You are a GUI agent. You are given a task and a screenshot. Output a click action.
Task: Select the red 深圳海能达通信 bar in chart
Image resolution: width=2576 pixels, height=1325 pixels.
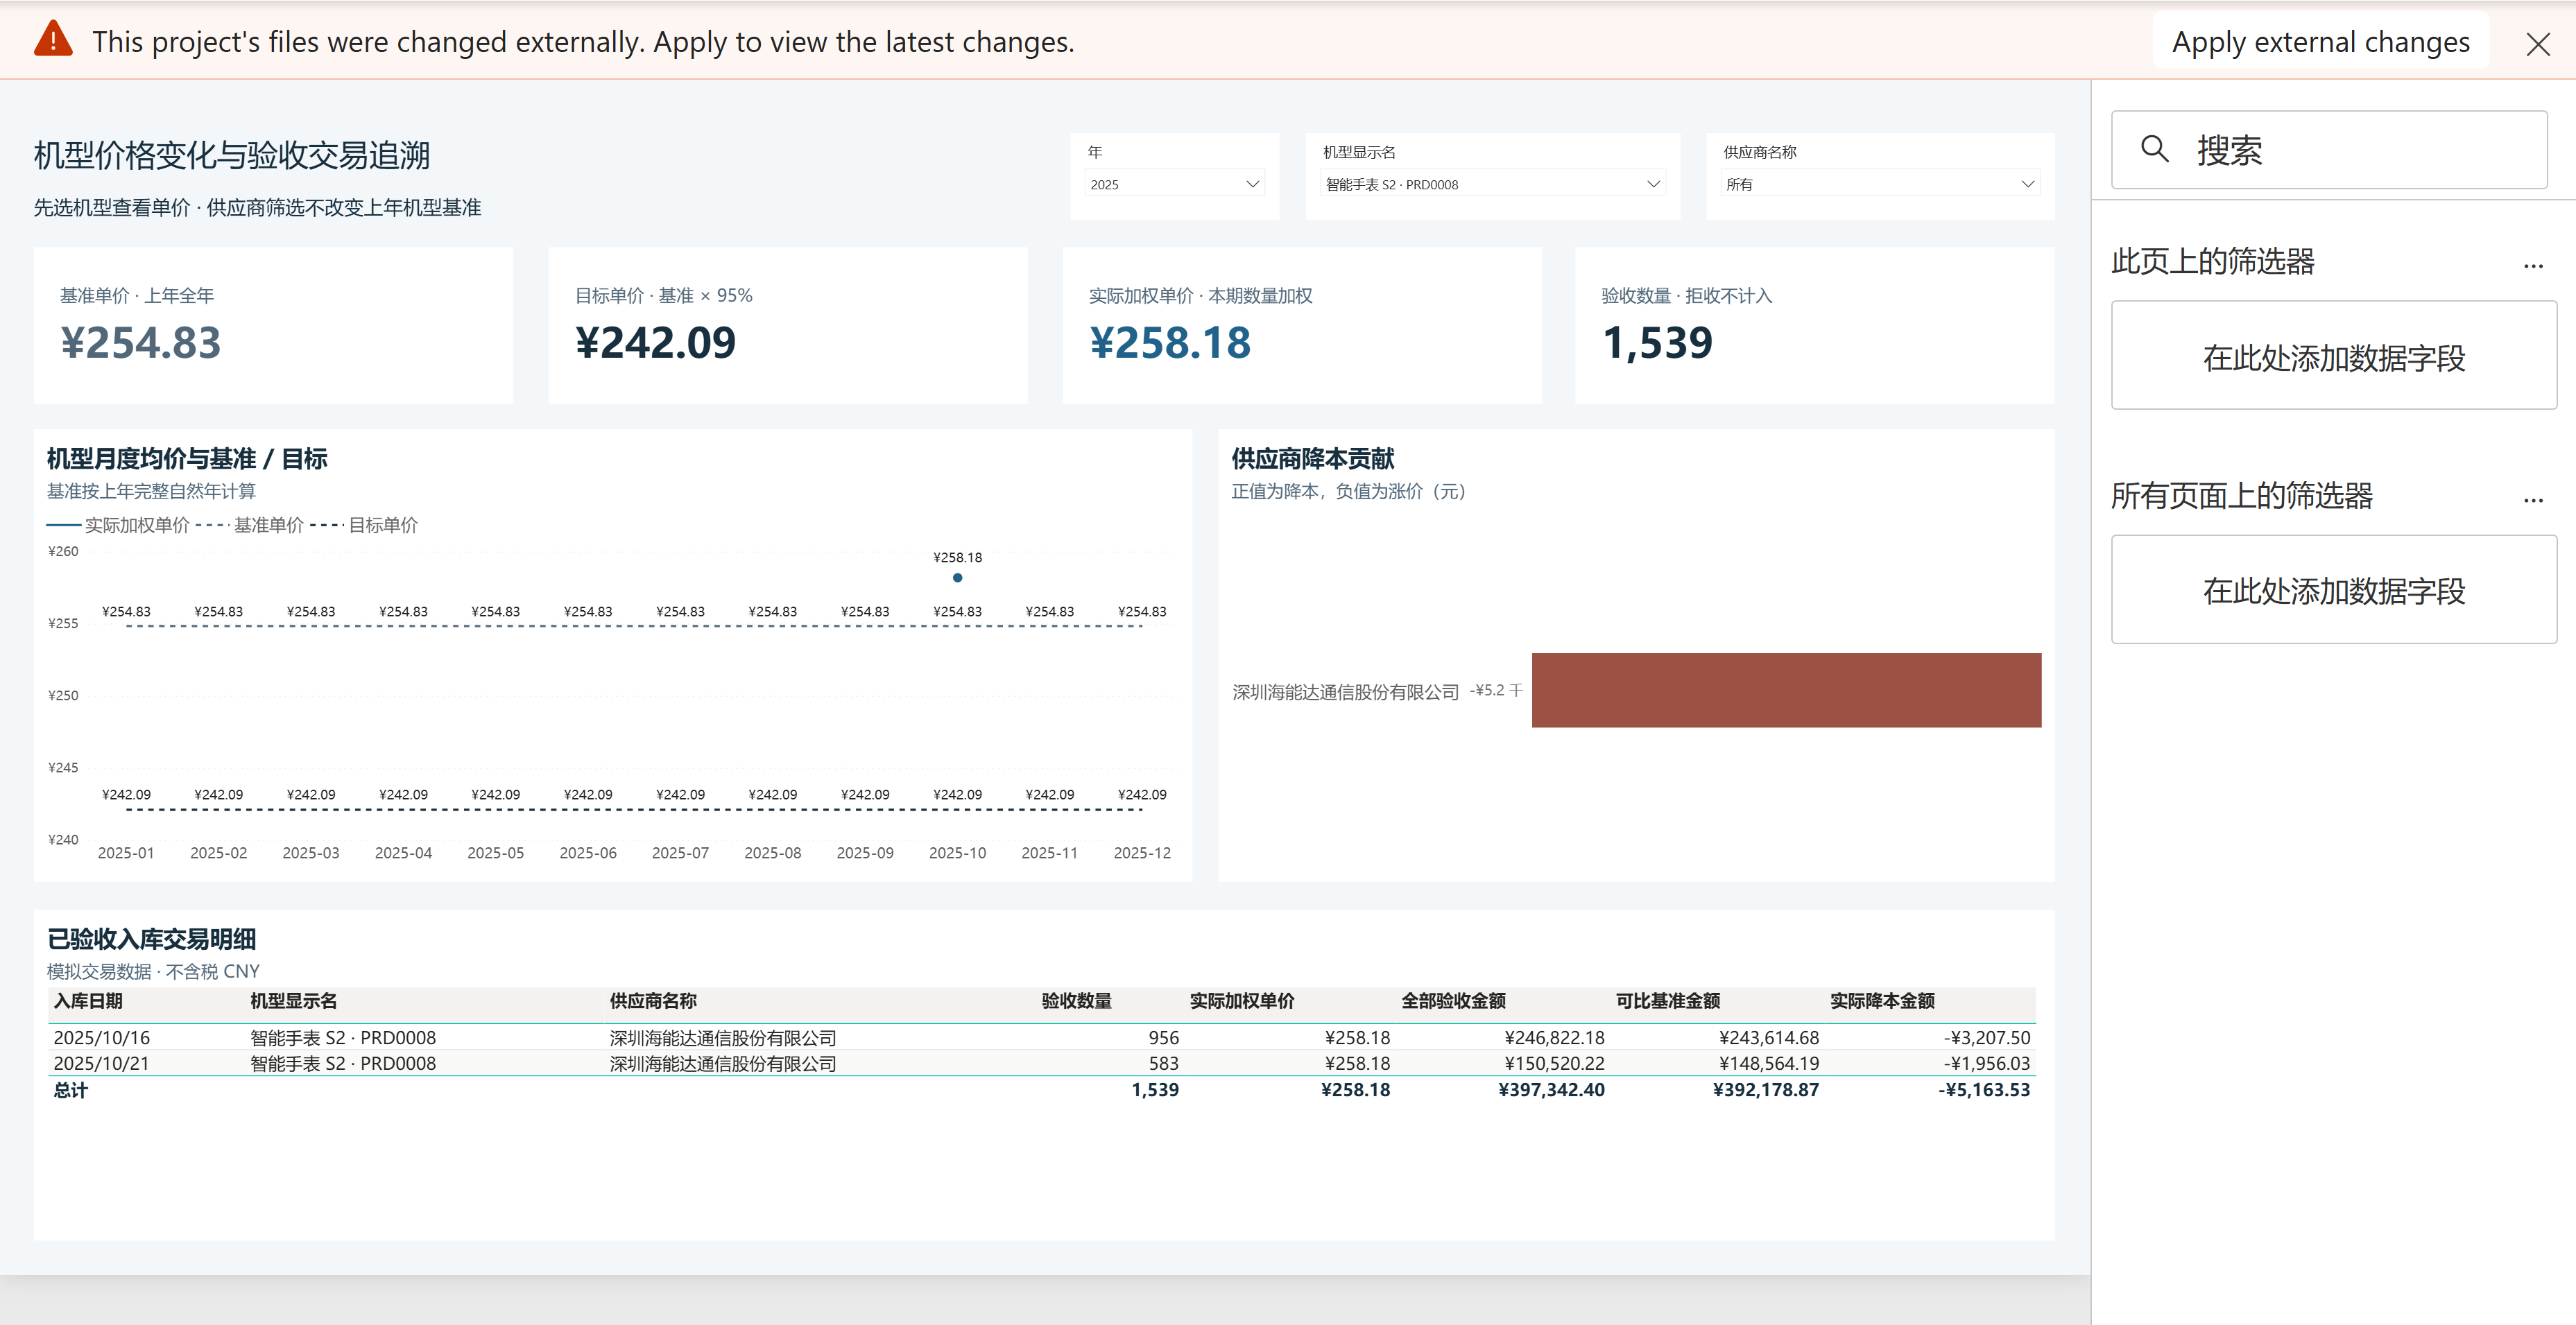point(1786,690)
